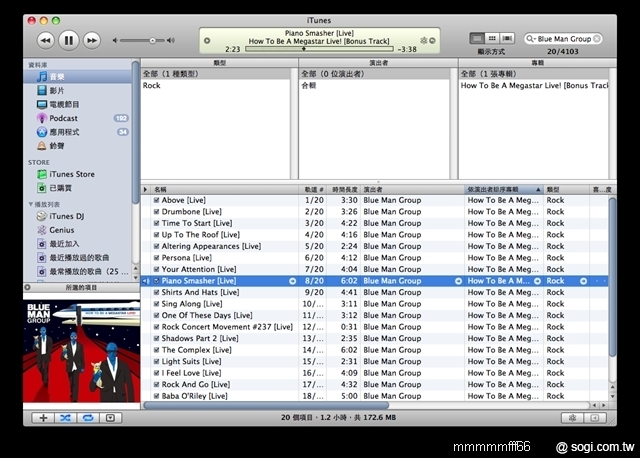
Task: Open iTunes DJ playlist
Action: tap(67, 215)
